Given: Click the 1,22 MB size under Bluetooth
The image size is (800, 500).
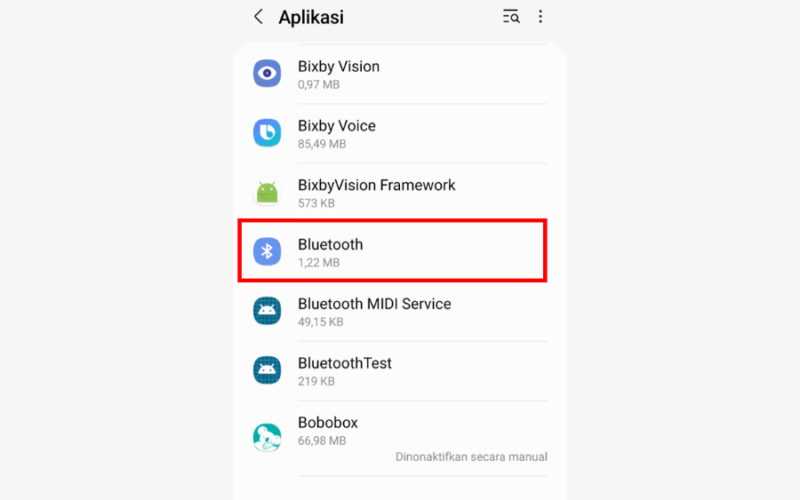Looking at the screenshot, I should click(318, 263).
